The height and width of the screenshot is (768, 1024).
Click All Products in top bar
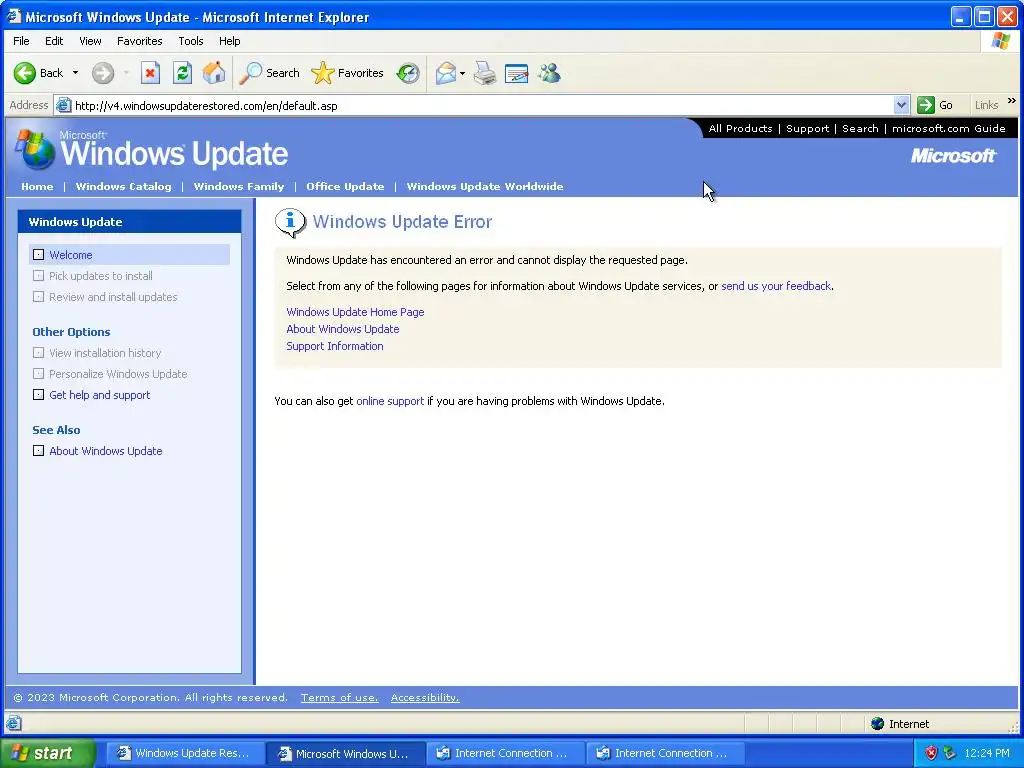pyautogui.click(x=741, y=129)
